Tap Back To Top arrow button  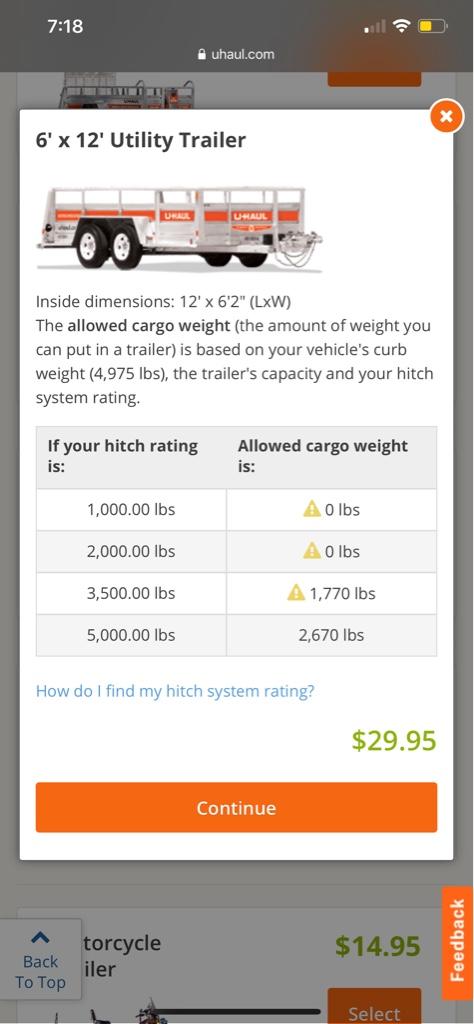click(40, 959)
